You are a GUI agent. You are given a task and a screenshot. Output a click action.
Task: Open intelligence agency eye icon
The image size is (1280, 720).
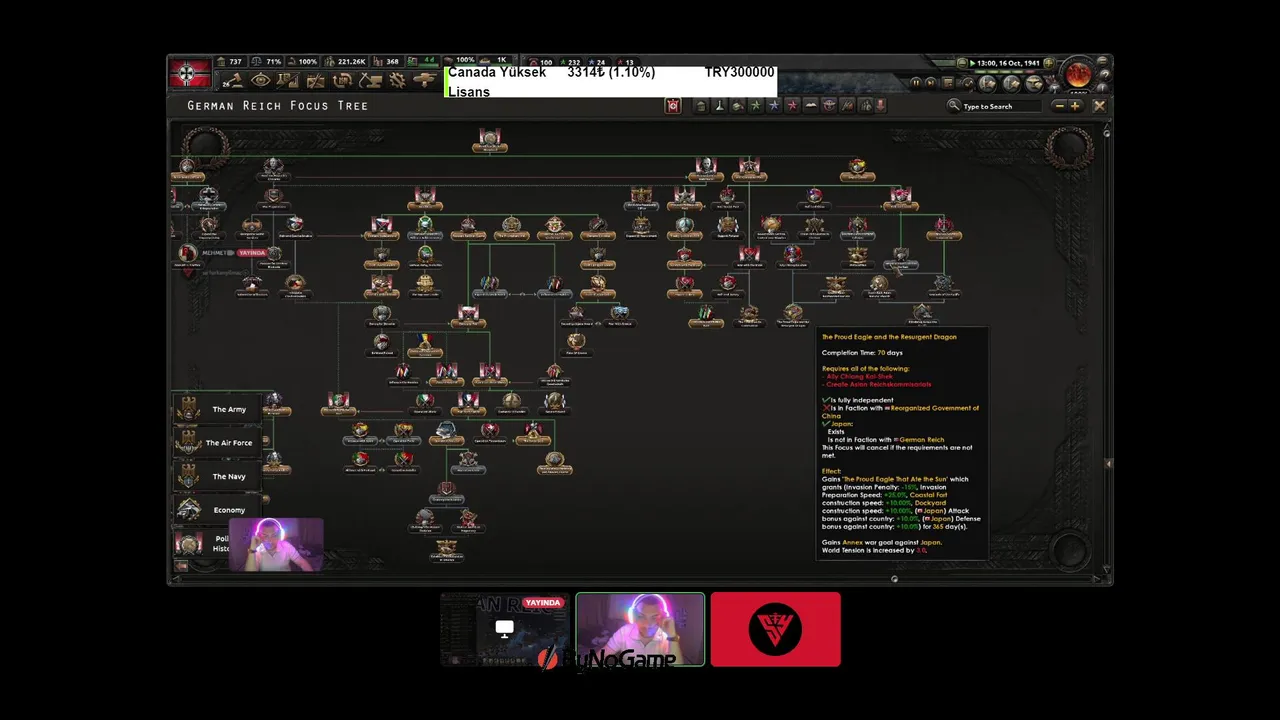[x=260, y=80]
